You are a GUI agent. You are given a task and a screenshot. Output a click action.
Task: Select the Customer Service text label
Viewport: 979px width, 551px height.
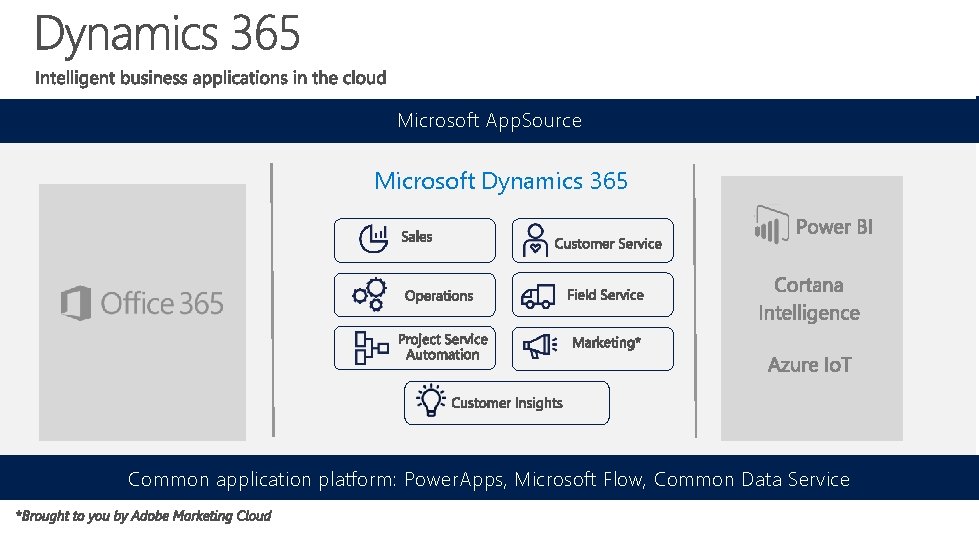tap(608, 243)
